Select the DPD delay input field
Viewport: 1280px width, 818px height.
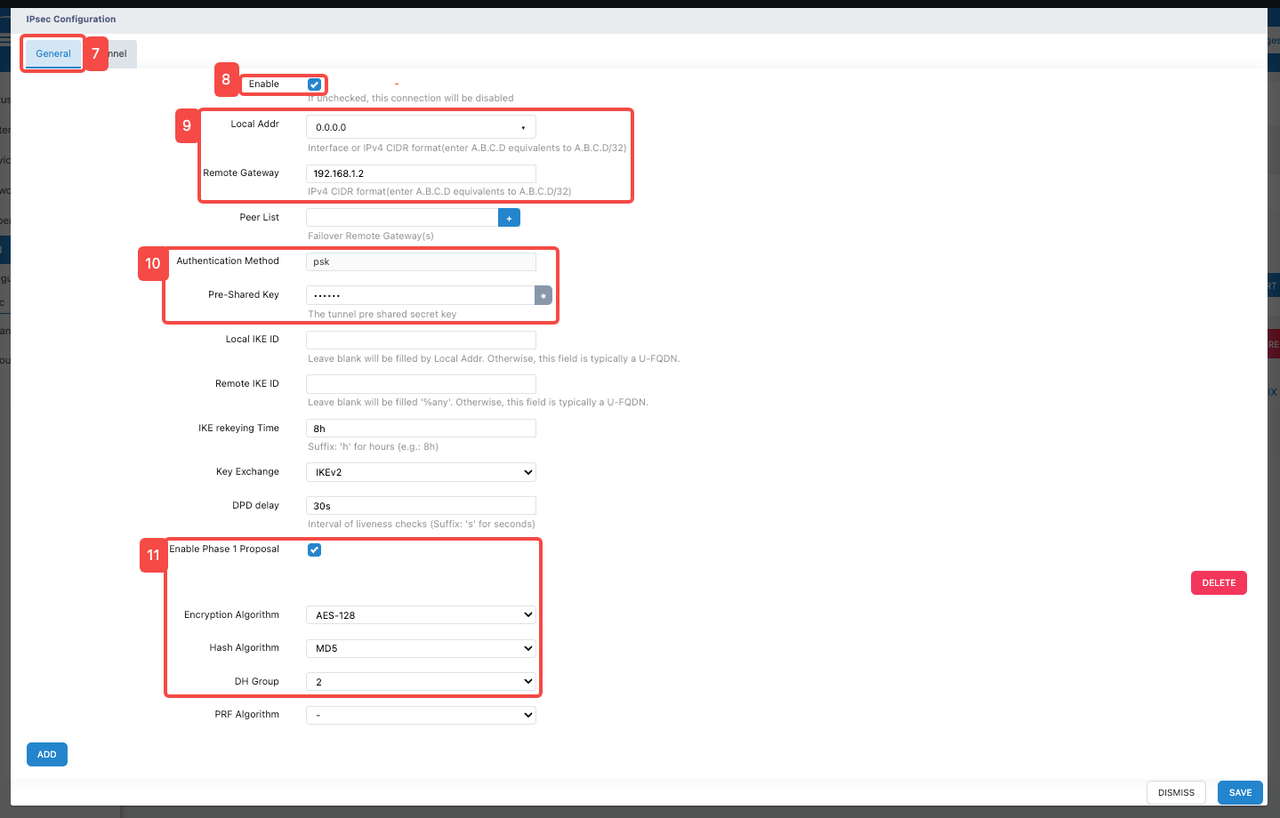click(x=420, y=506)
